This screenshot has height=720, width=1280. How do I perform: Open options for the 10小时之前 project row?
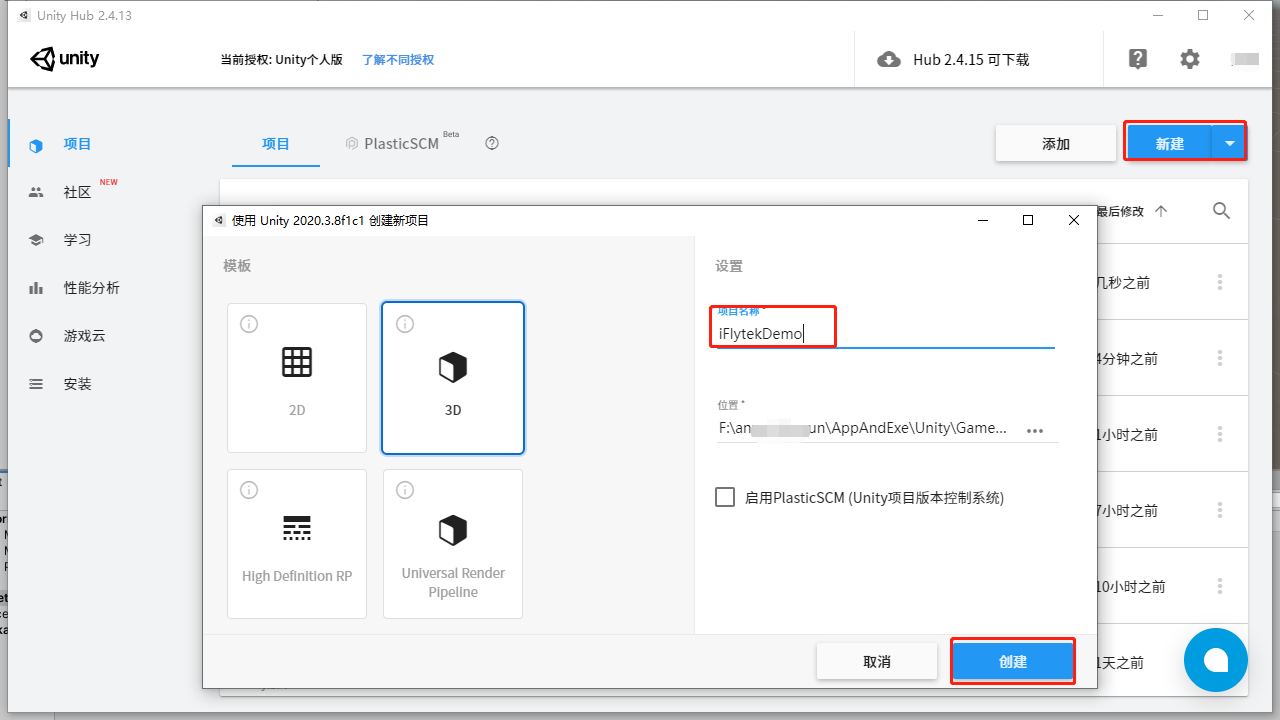(x=1220, y=587)
